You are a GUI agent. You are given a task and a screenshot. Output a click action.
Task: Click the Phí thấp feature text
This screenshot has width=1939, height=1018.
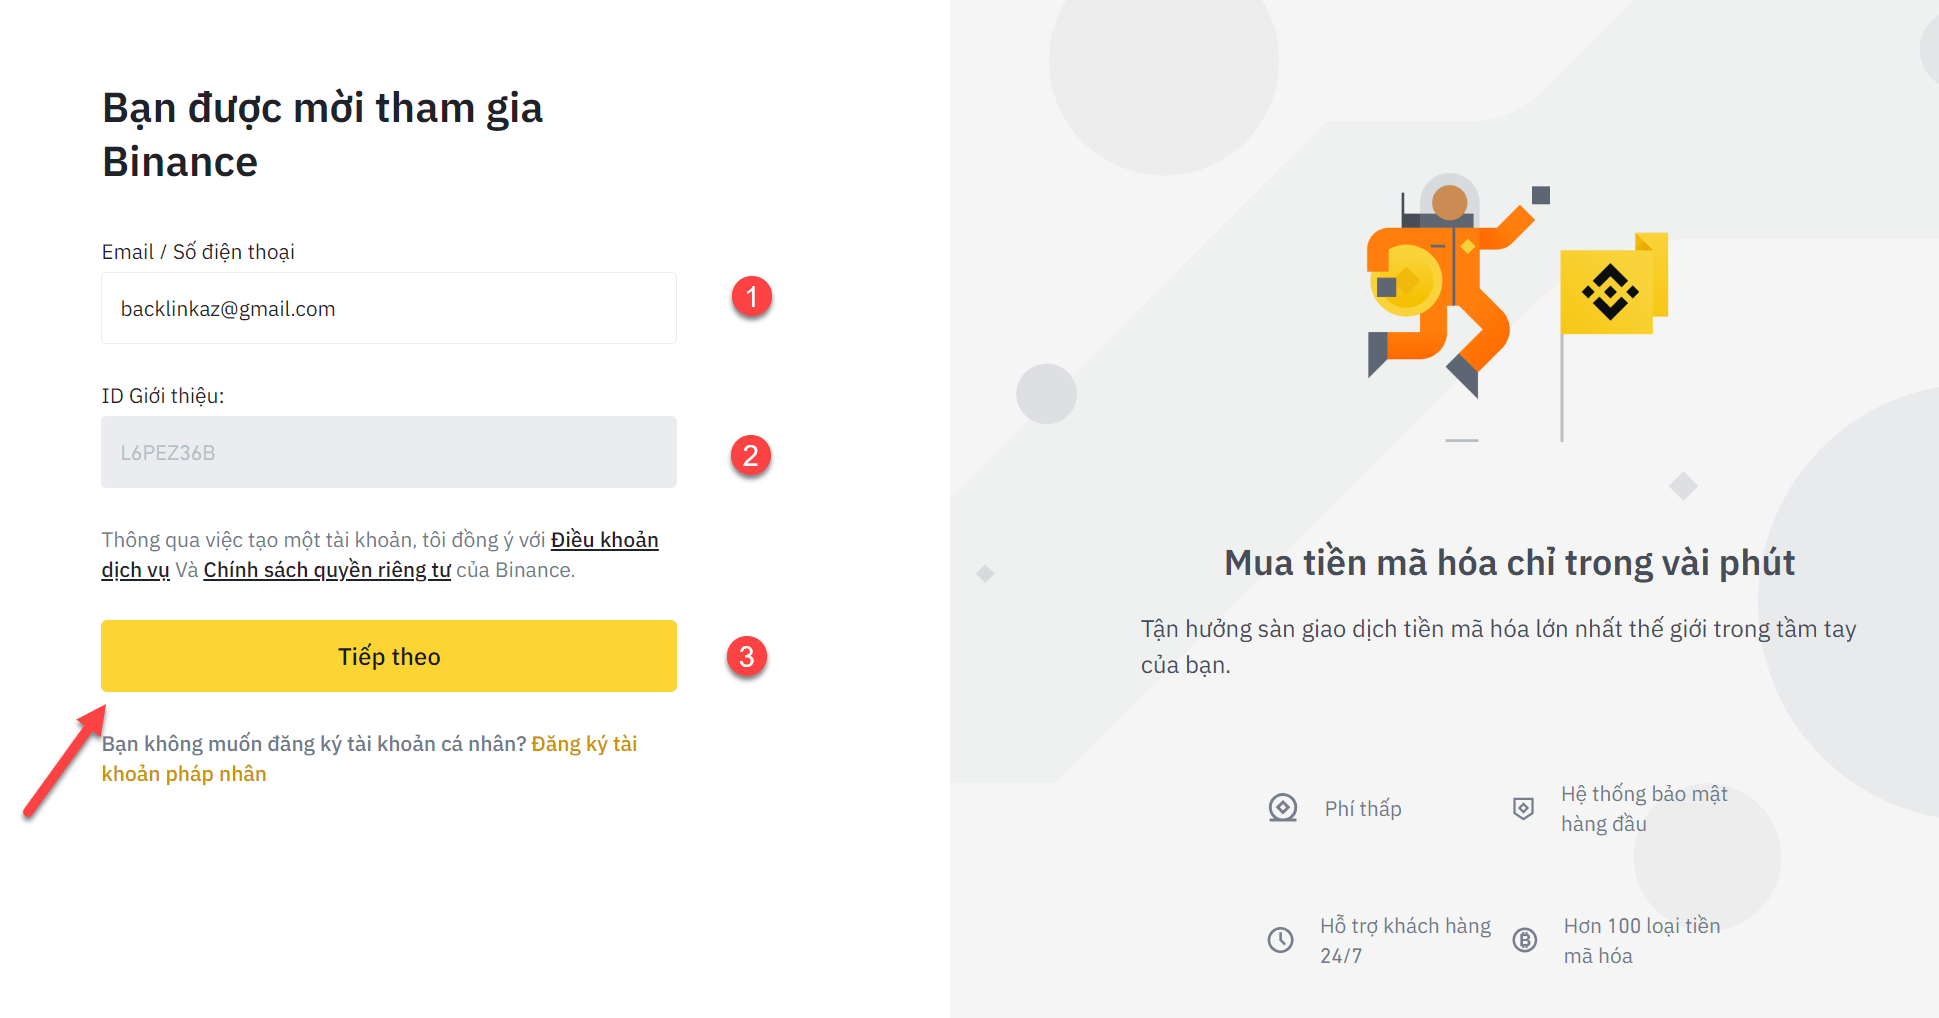pos(1363,809)
